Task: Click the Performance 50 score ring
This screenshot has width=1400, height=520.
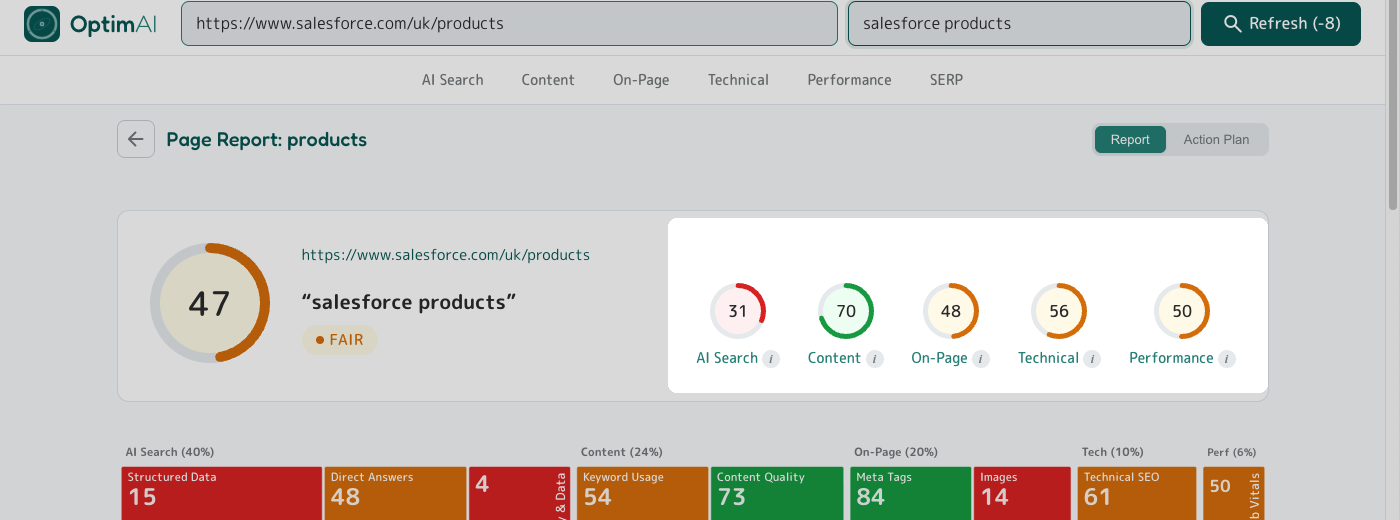Action: 1182,311
